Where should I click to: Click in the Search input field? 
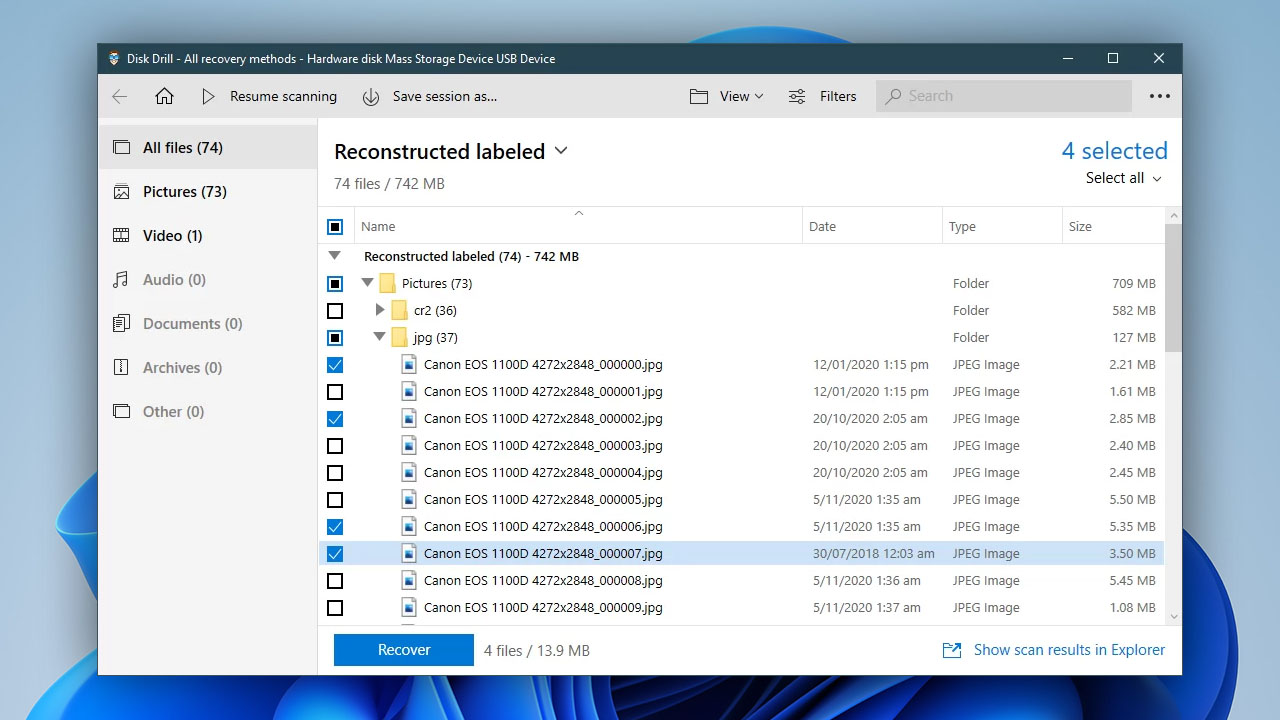(1004, 97)
